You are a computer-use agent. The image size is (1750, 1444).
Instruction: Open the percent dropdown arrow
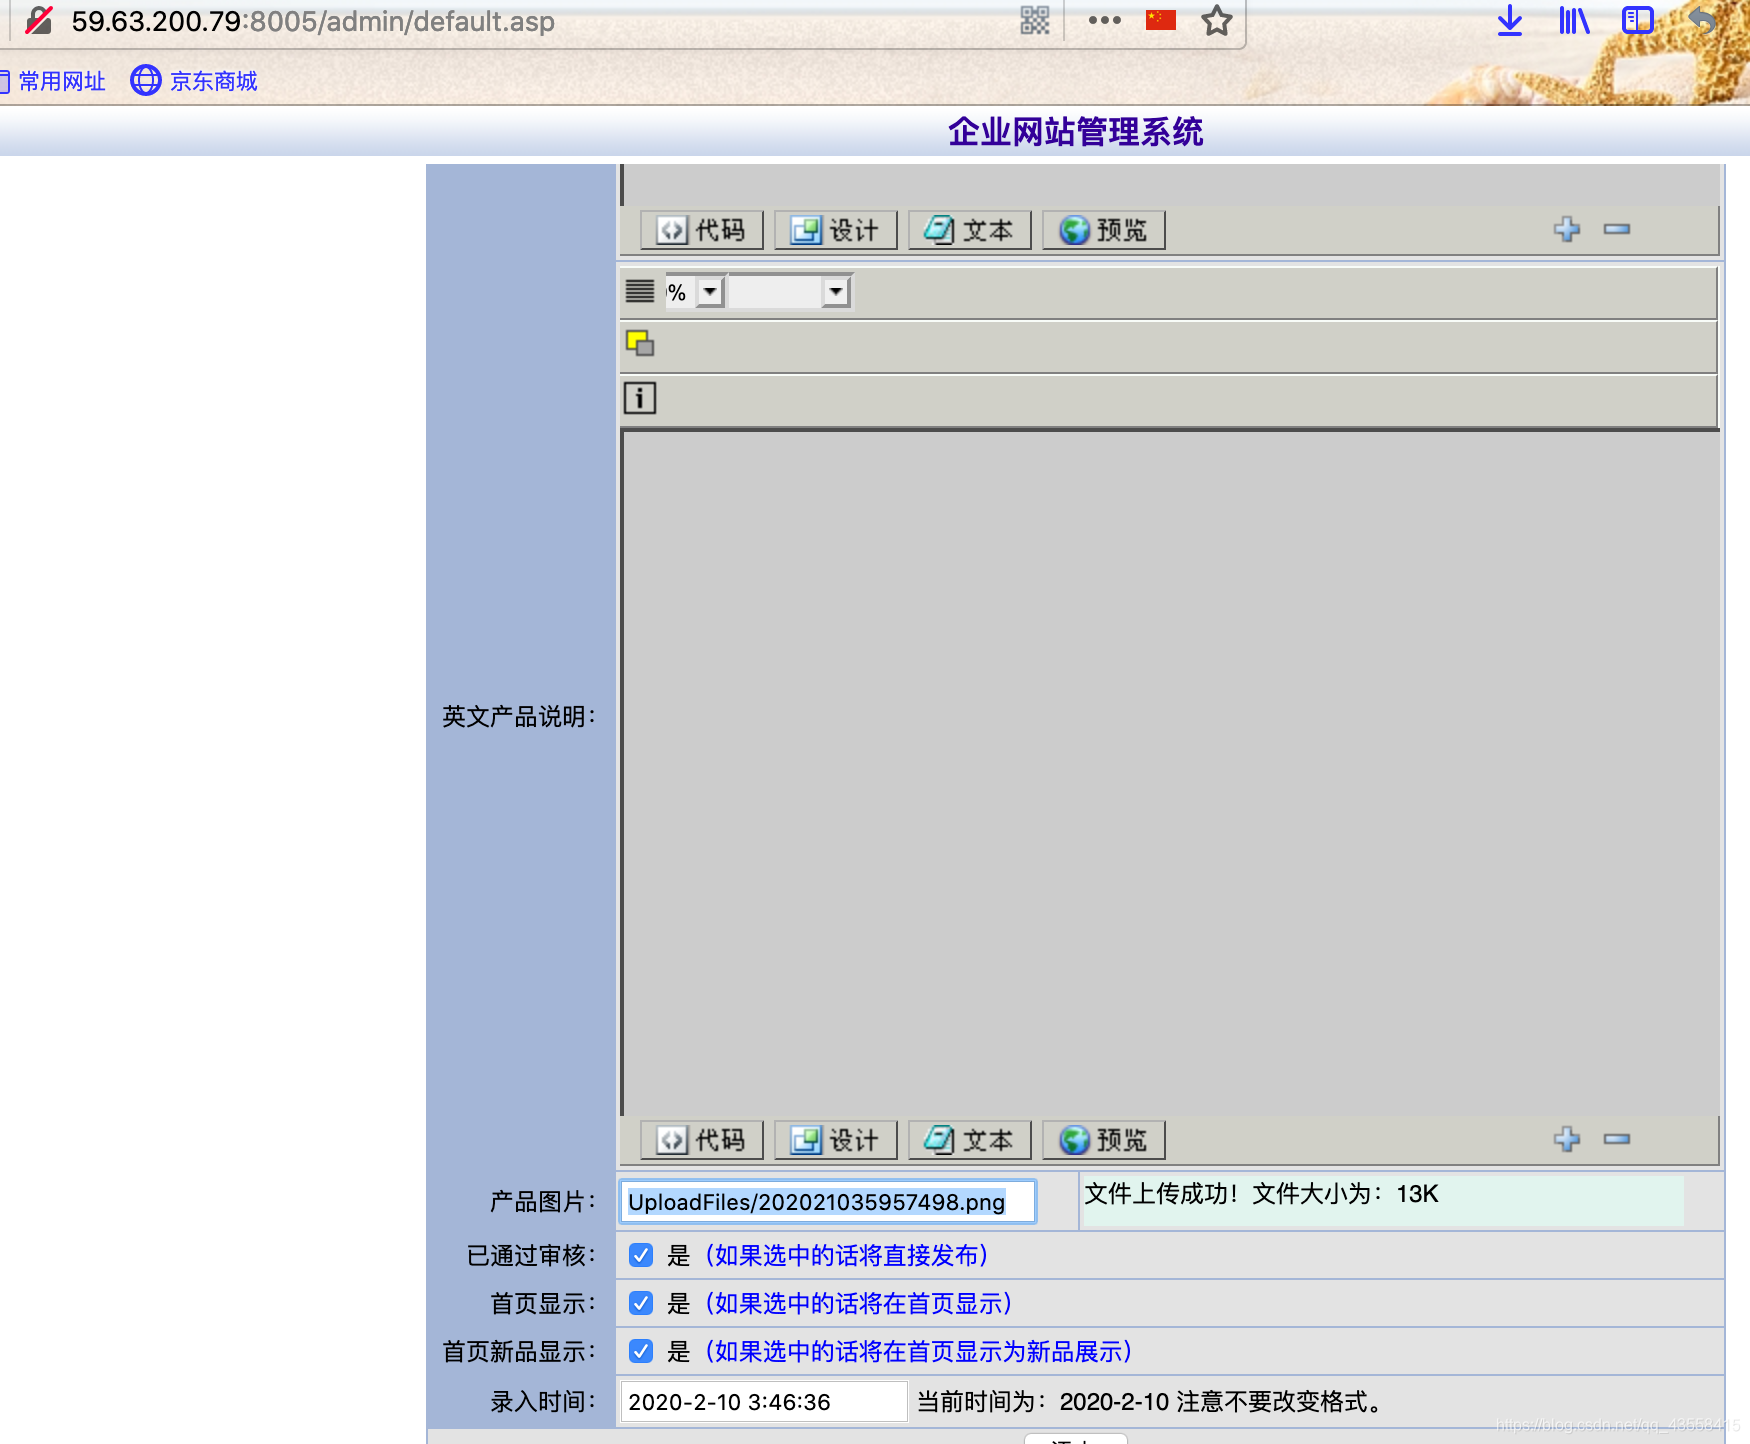tap(710, 292)
